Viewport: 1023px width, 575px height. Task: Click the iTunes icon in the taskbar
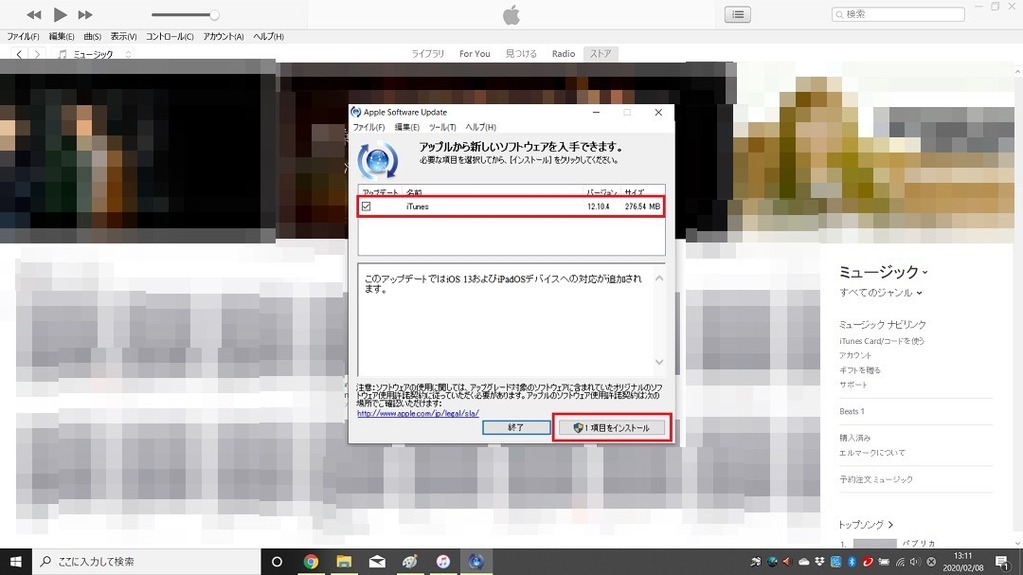tap(442, 561)
